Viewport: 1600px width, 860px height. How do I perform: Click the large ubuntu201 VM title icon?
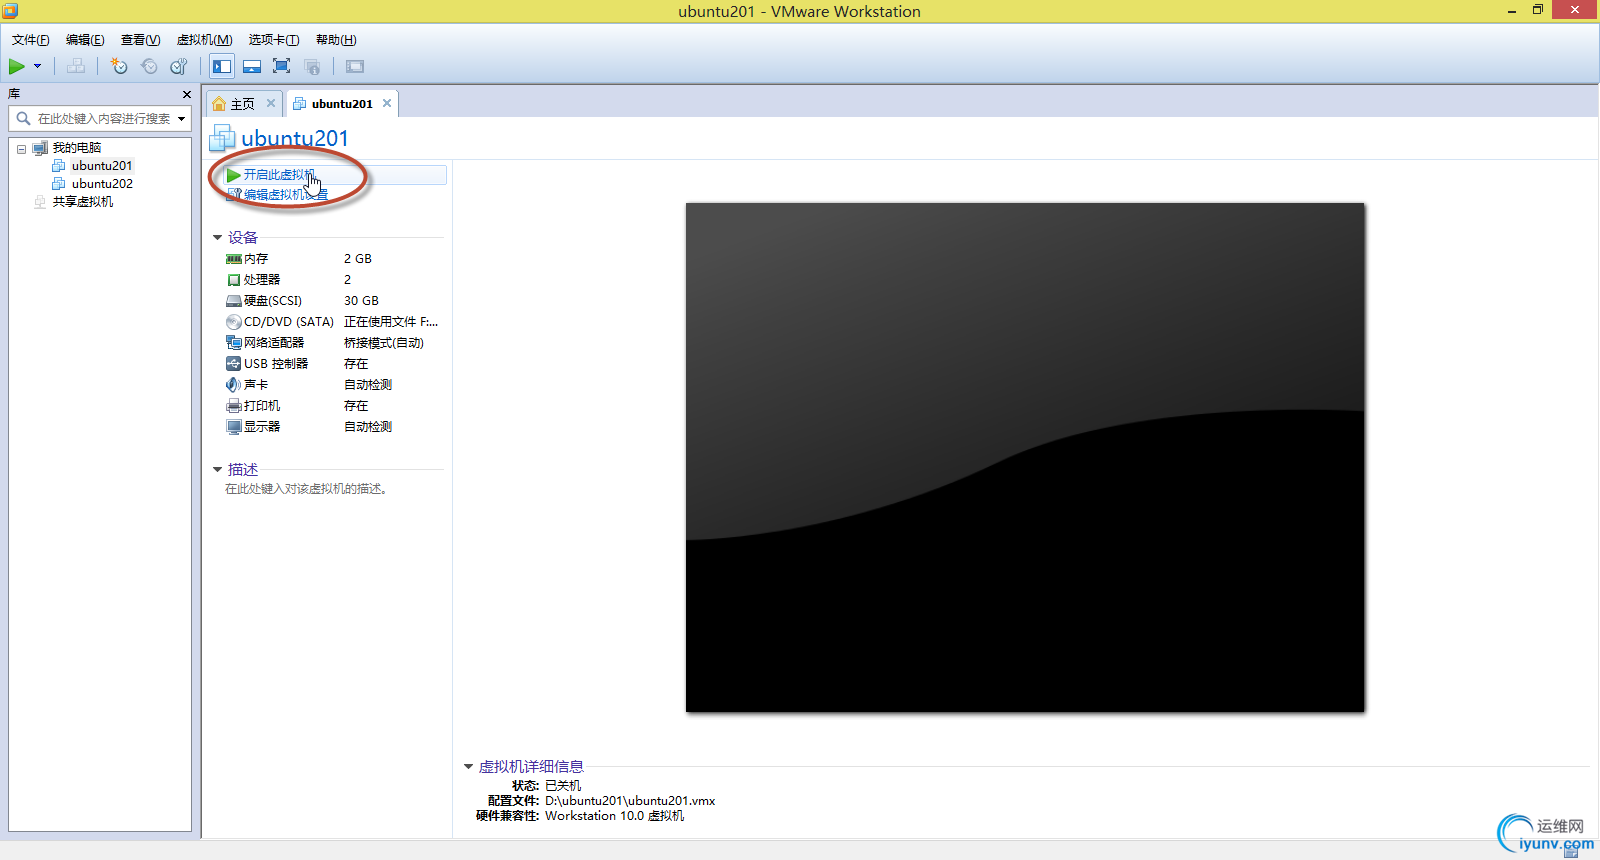[x=222, y=138]
